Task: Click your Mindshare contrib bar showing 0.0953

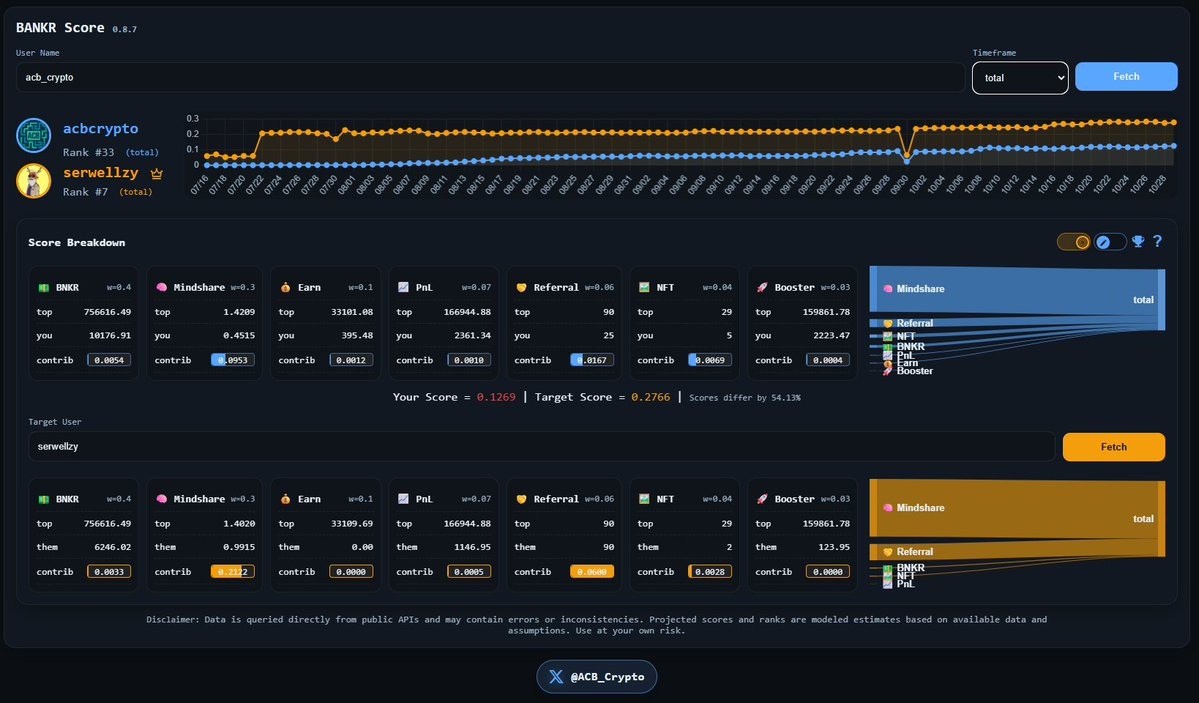Action: (233, 360)
